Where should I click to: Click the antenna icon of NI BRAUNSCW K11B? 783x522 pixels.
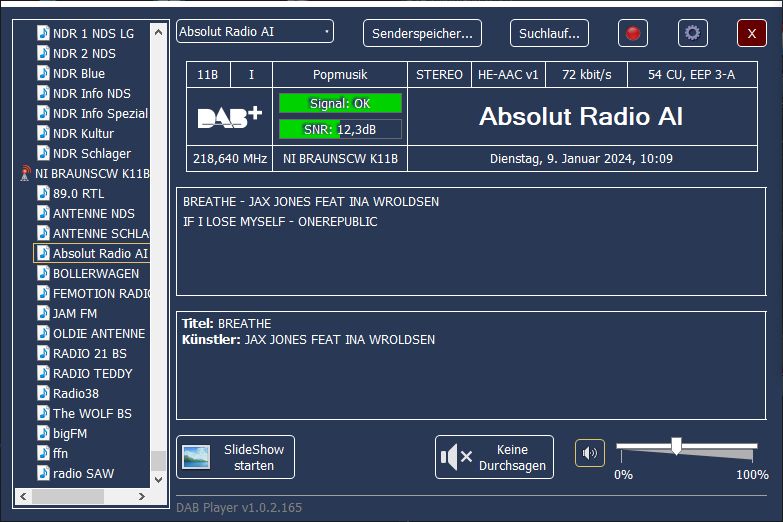pyautogui.click(x=25, y=173)
